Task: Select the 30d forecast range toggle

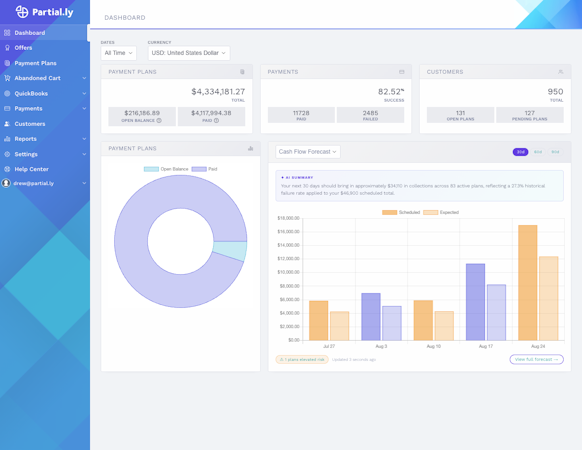Action: (520, 152)
